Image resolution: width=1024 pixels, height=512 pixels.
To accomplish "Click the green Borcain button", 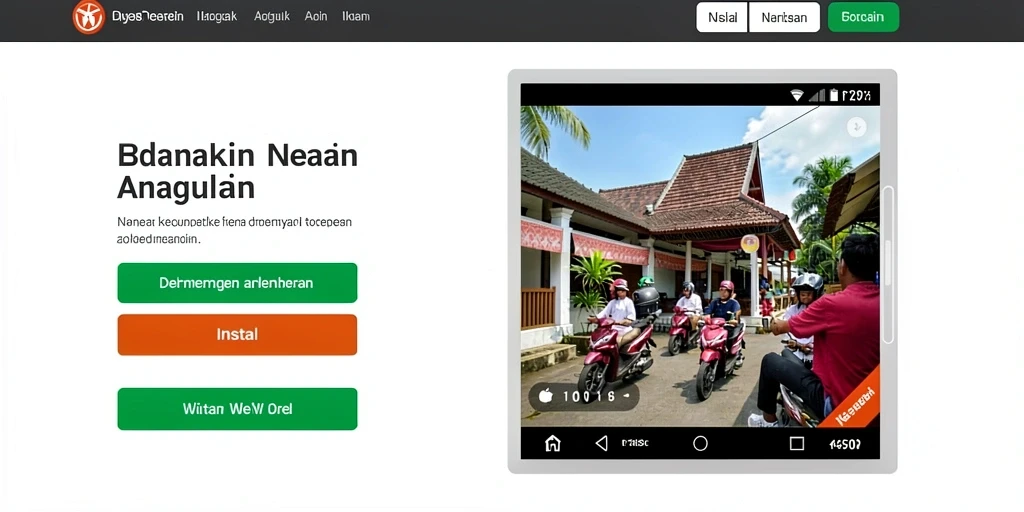I will (863, 17).
